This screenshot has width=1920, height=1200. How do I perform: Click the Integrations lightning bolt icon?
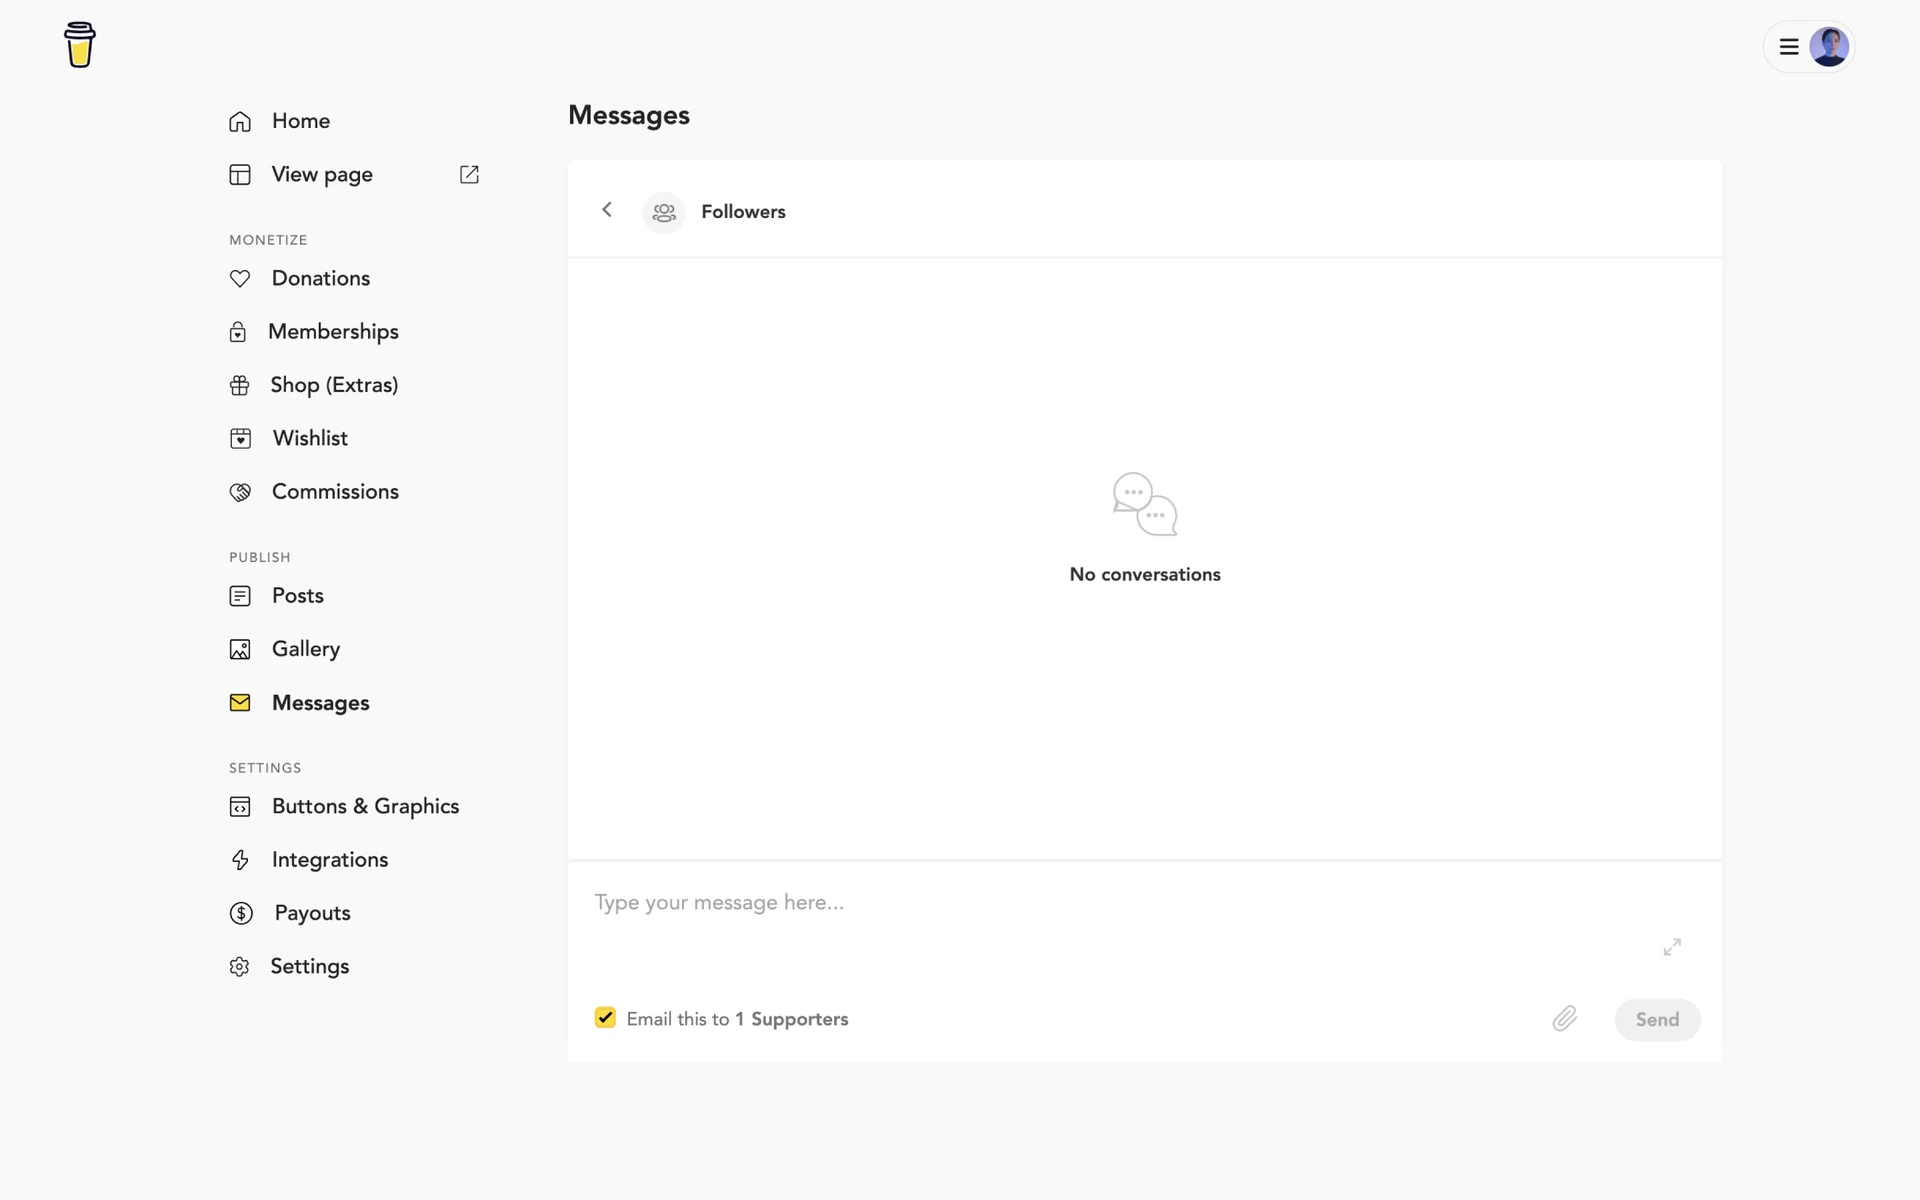tap(240, 860)
